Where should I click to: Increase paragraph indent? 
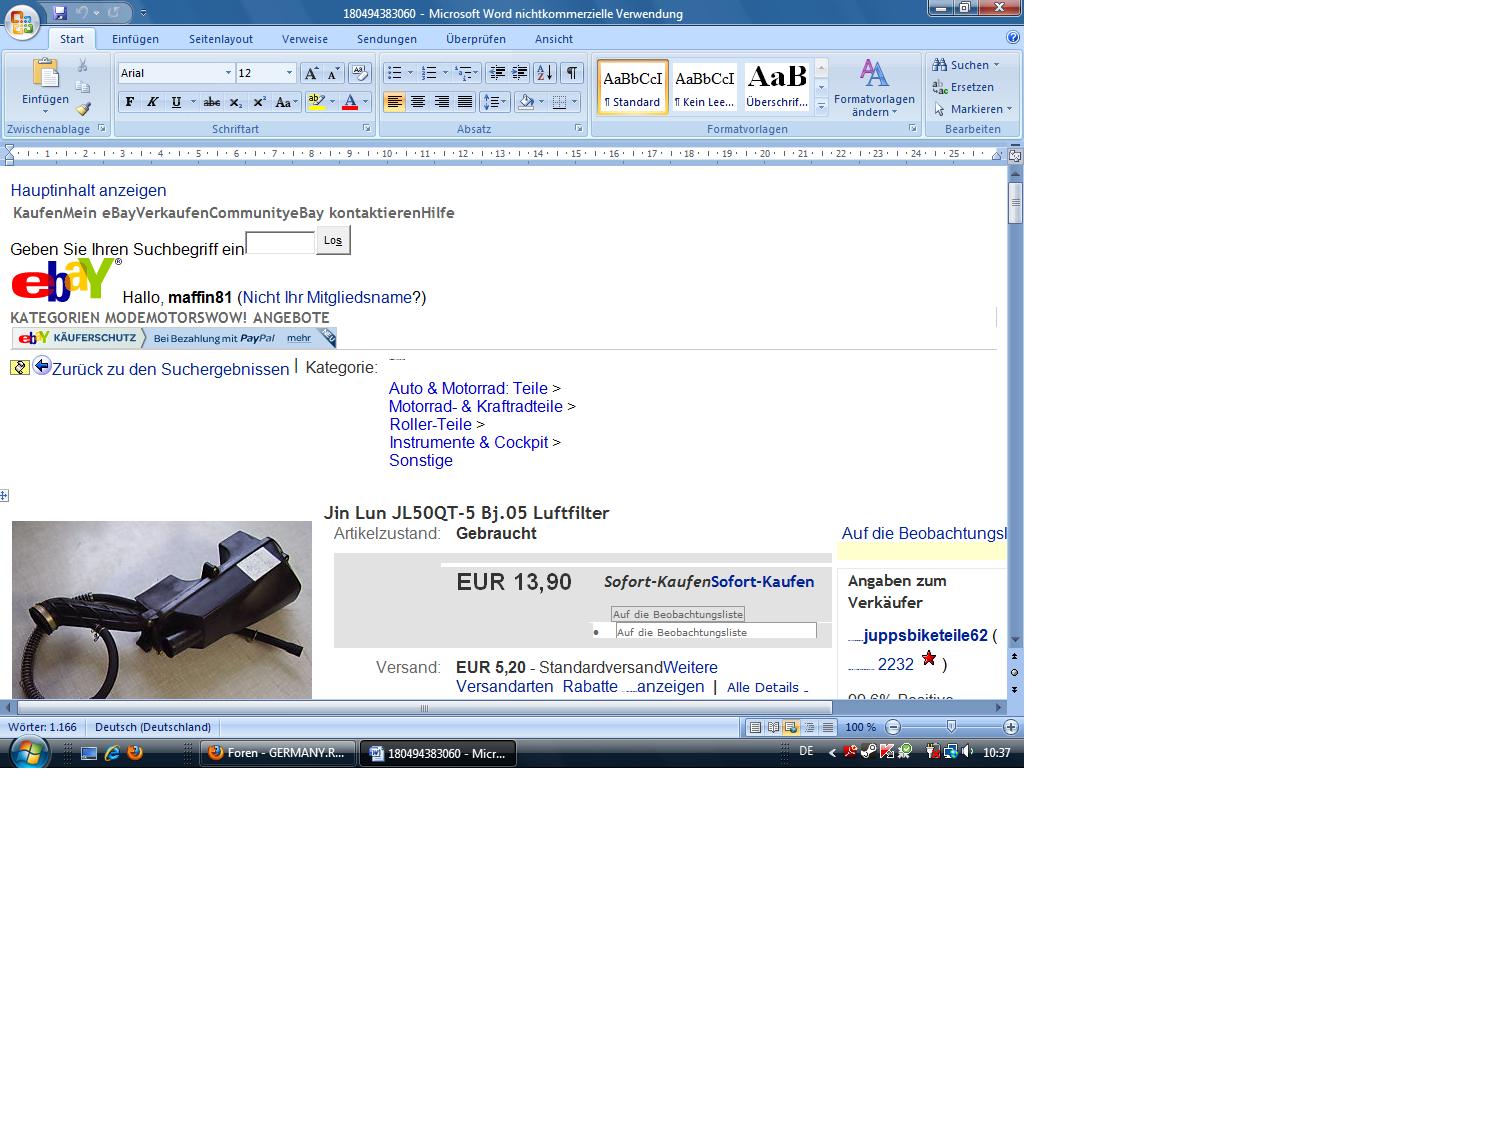pyautogui.click(x=520, y=73)
